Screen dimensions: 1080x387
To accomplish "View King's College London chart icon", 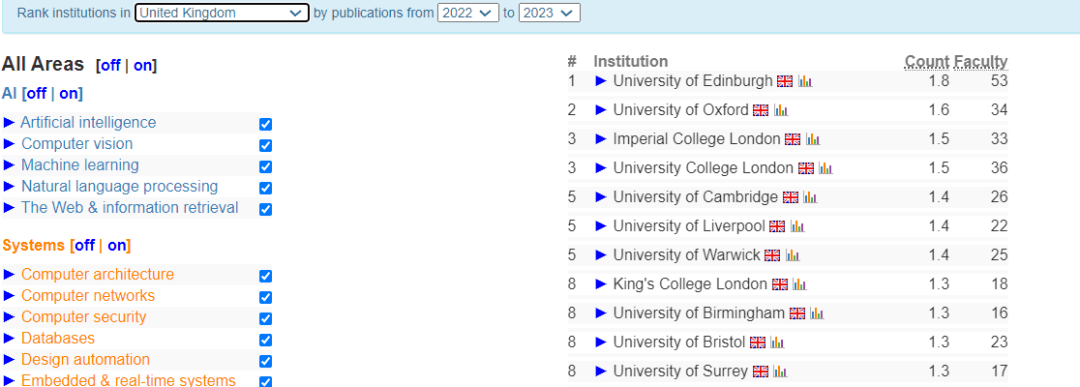I will [x=799, y=284].
